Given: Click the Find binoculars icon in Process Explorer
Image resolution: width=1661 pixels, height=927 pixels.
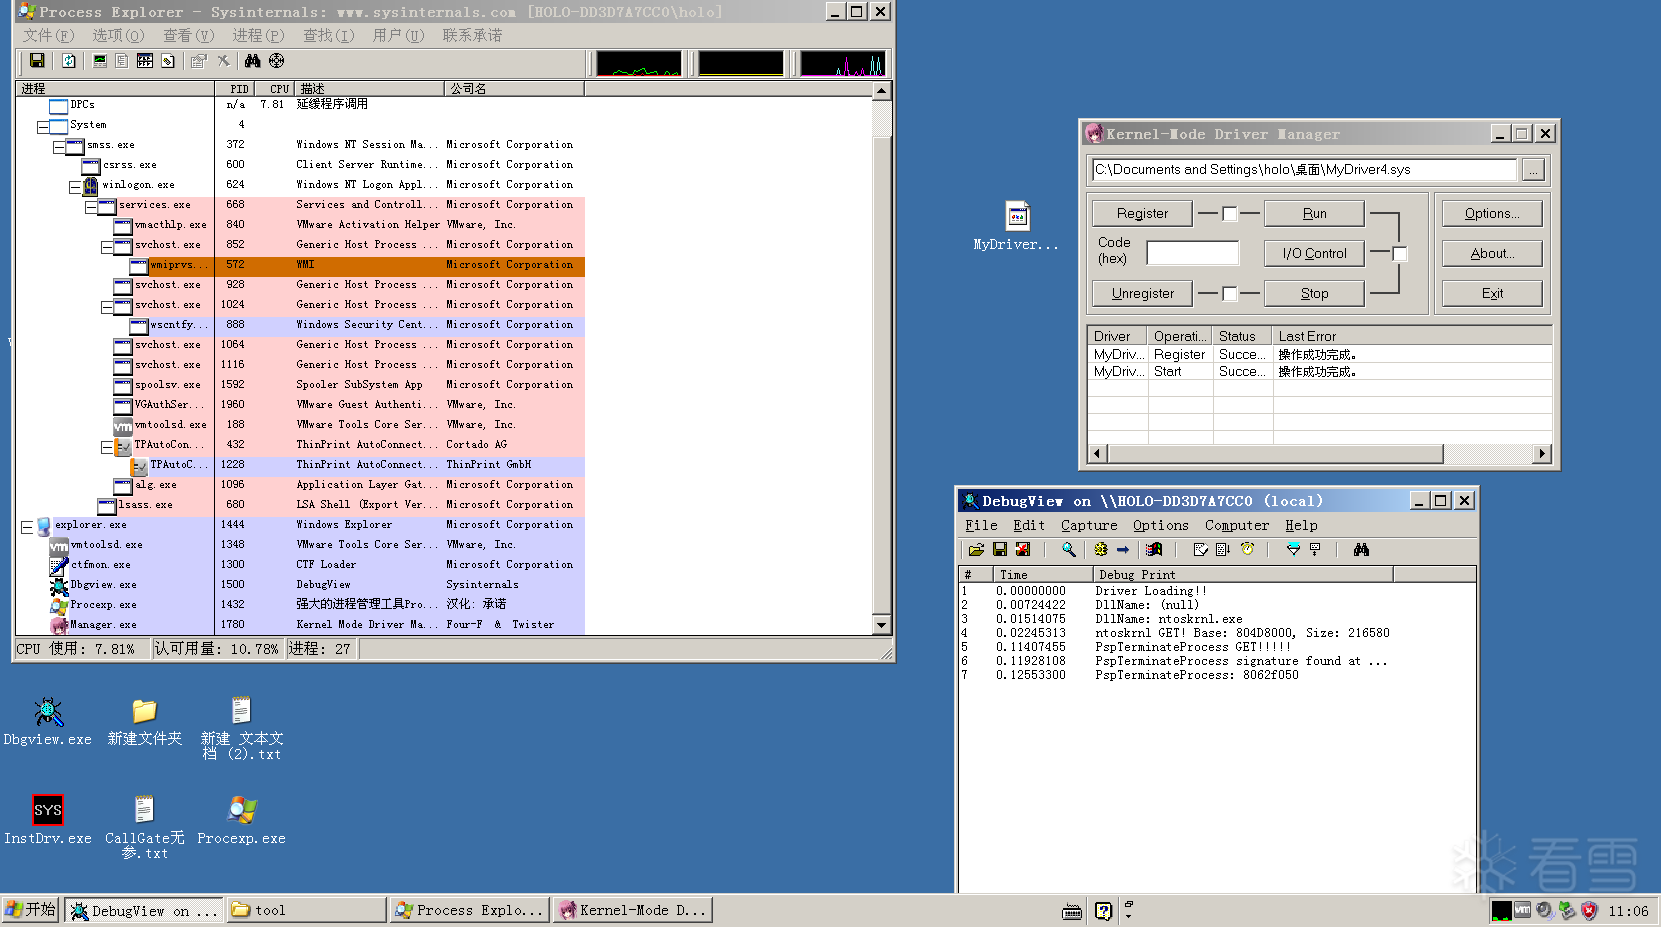Looking at the screenshot, I should (253, 61).
